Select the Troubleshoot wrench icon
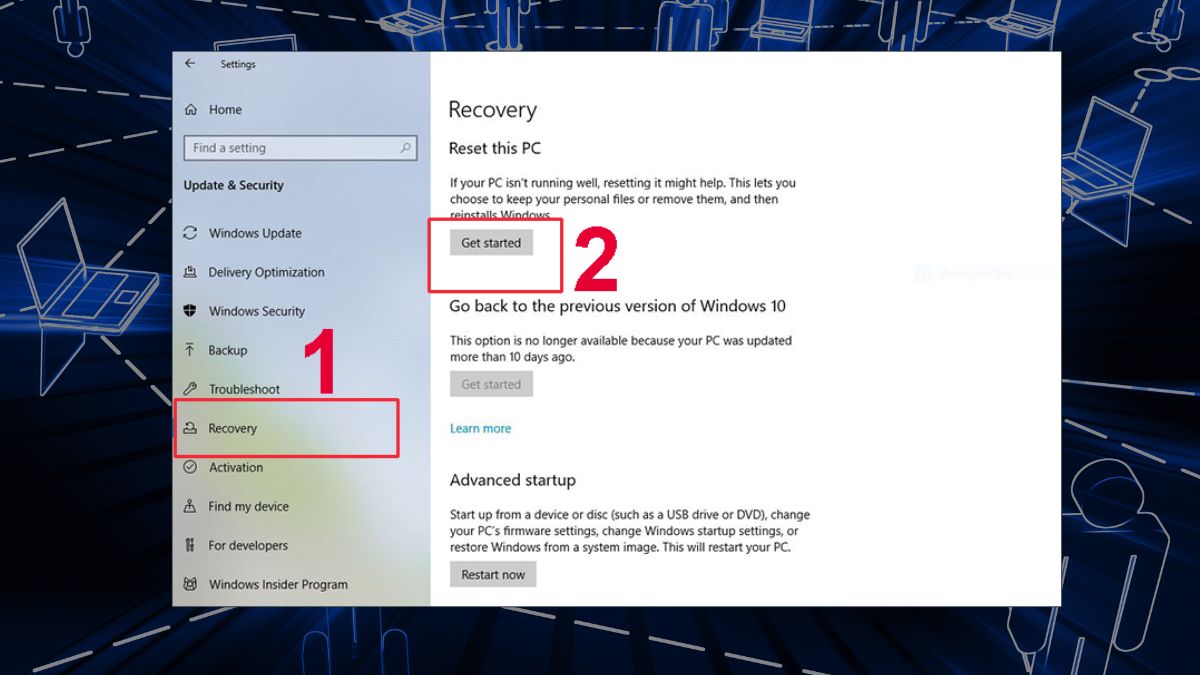Image resolution: width=1200 pixels, height=675 pixels. [x=191, y=389]
